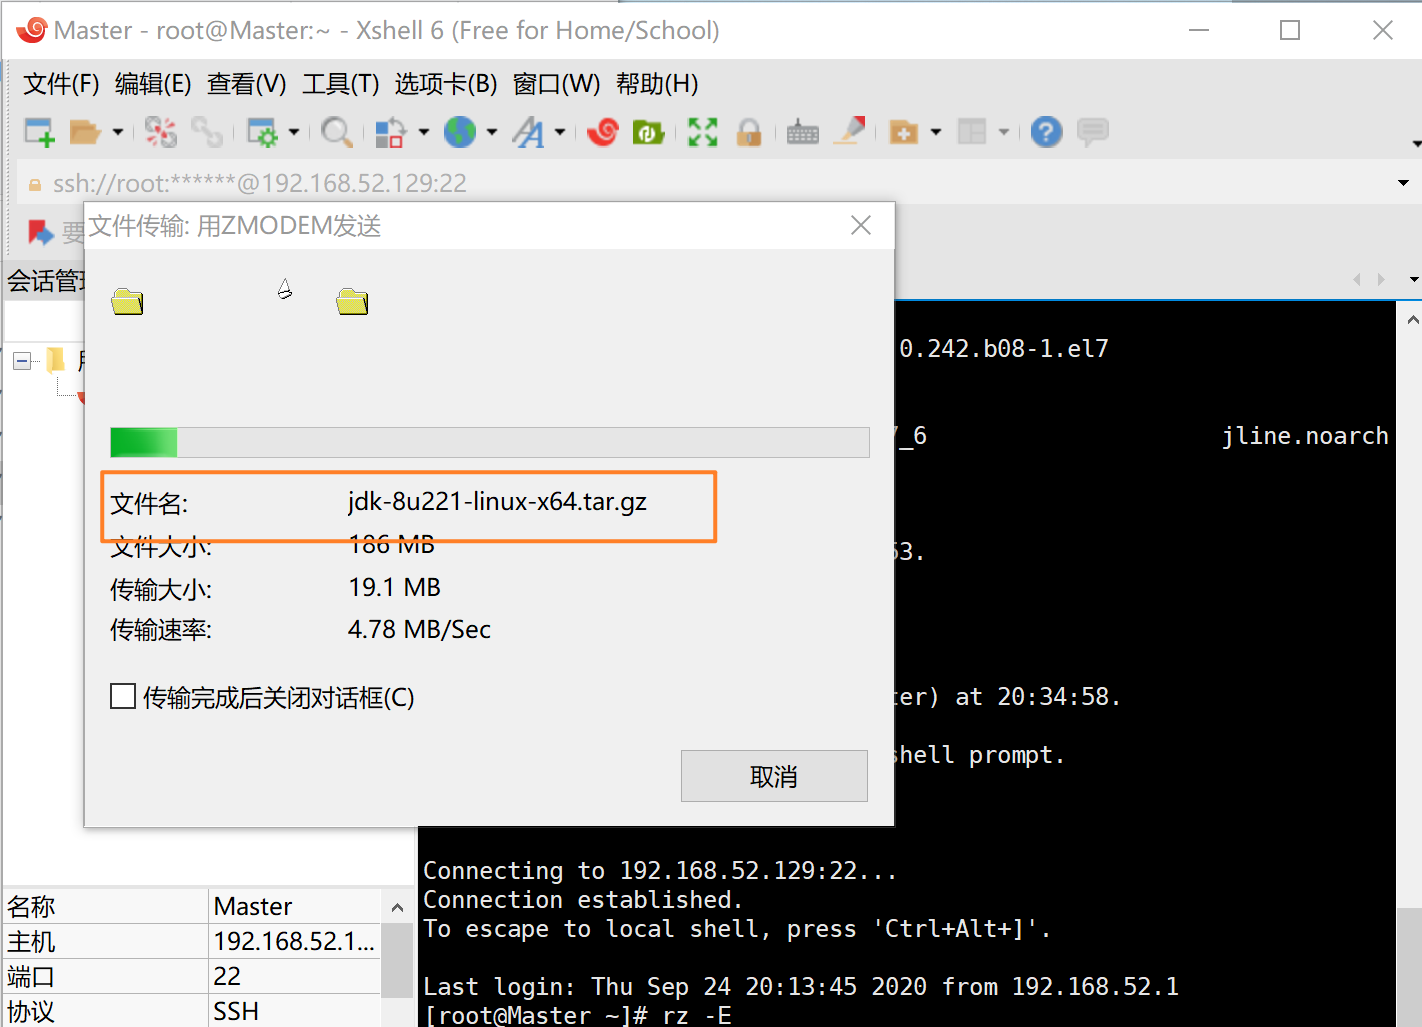Click the color scheme icon

point(390,132)
